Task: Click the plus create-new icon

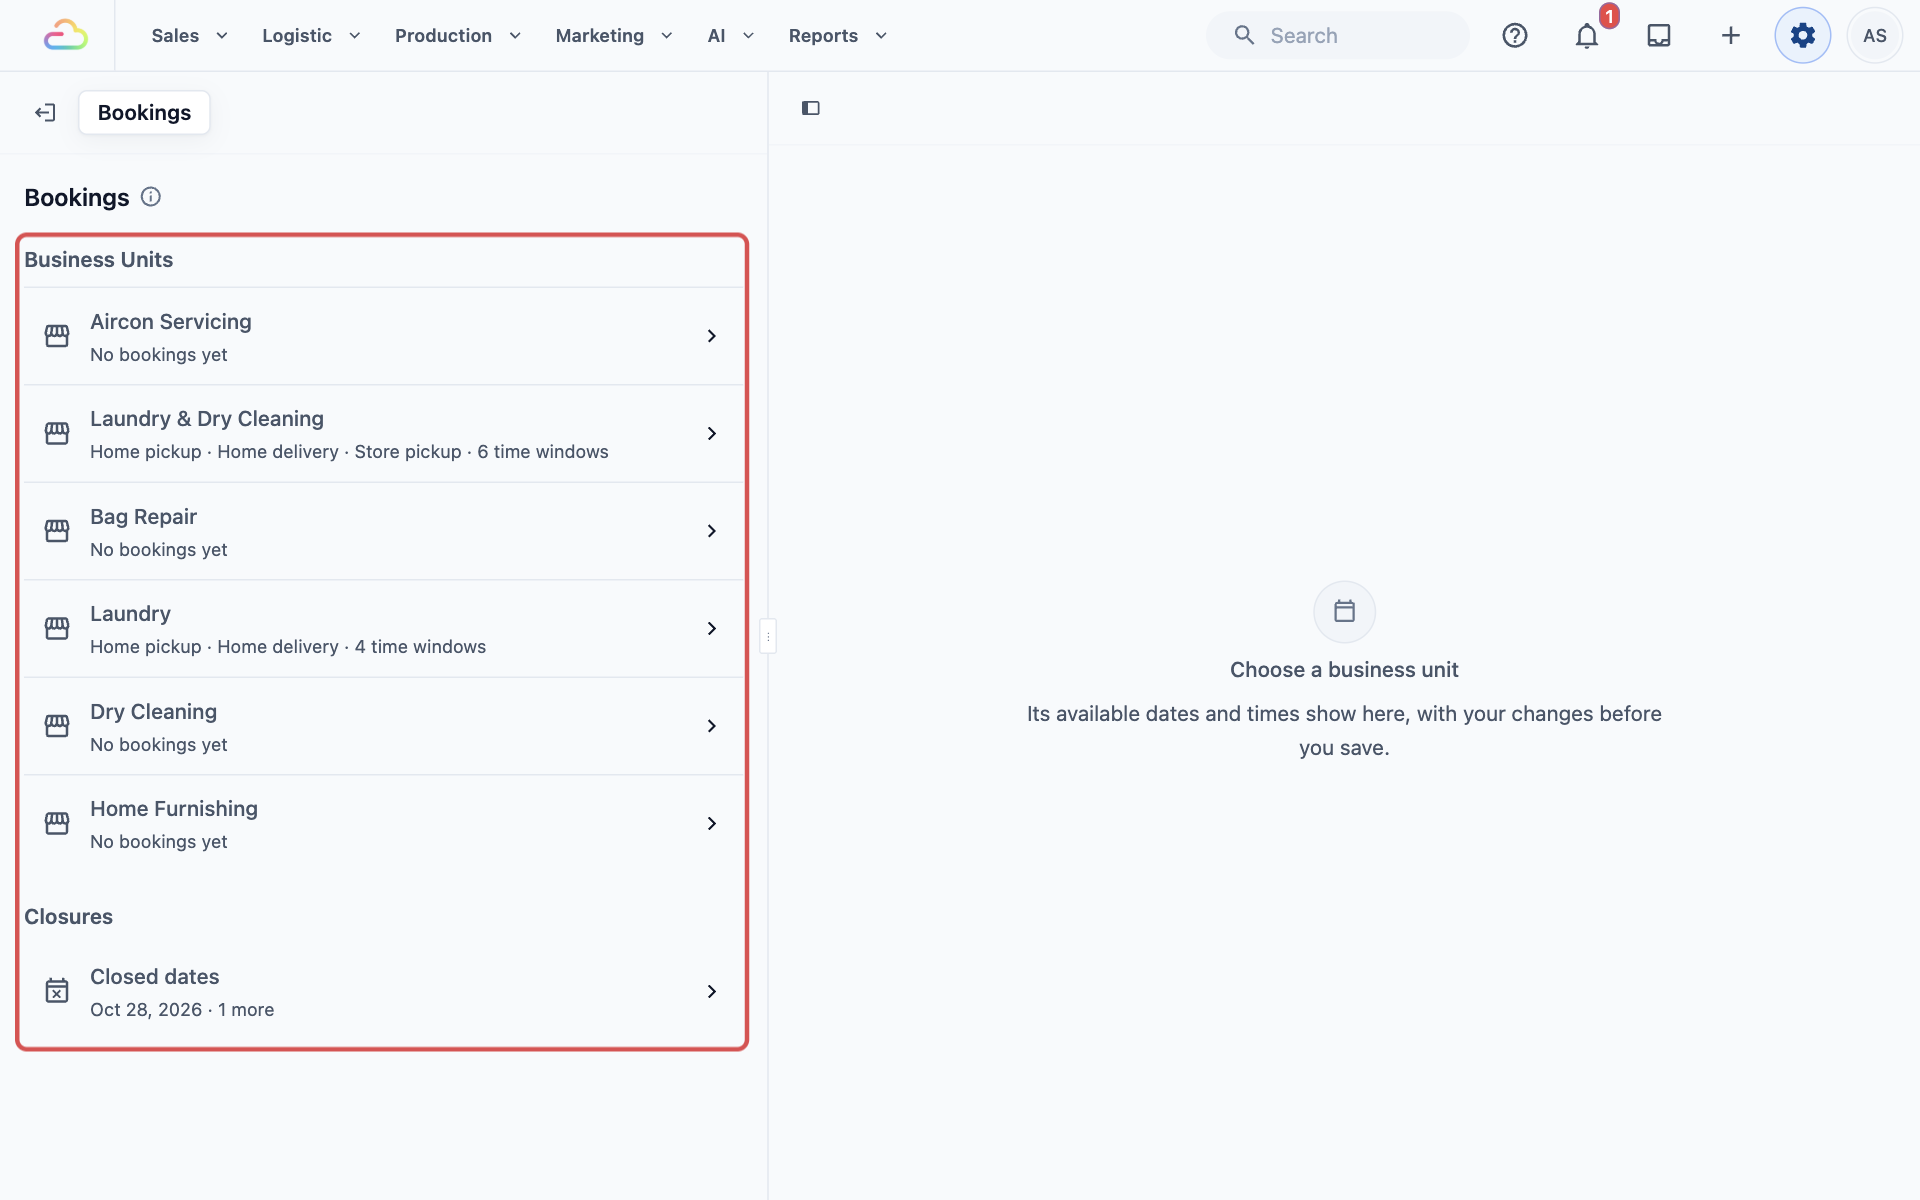Action: [1731, 36]
